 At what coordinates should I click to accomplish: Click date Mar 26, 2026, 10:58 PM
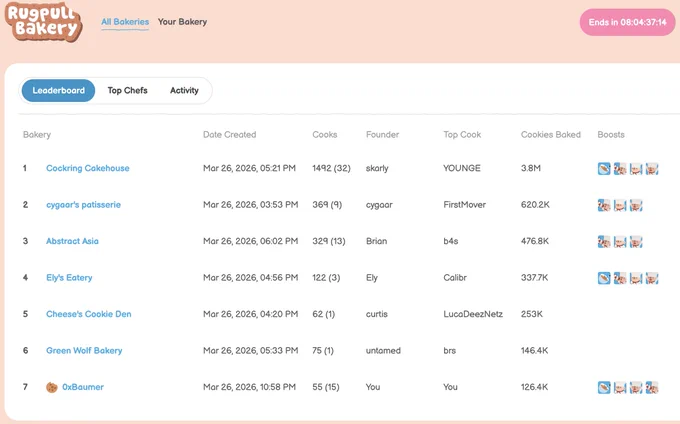coord(249,387)
